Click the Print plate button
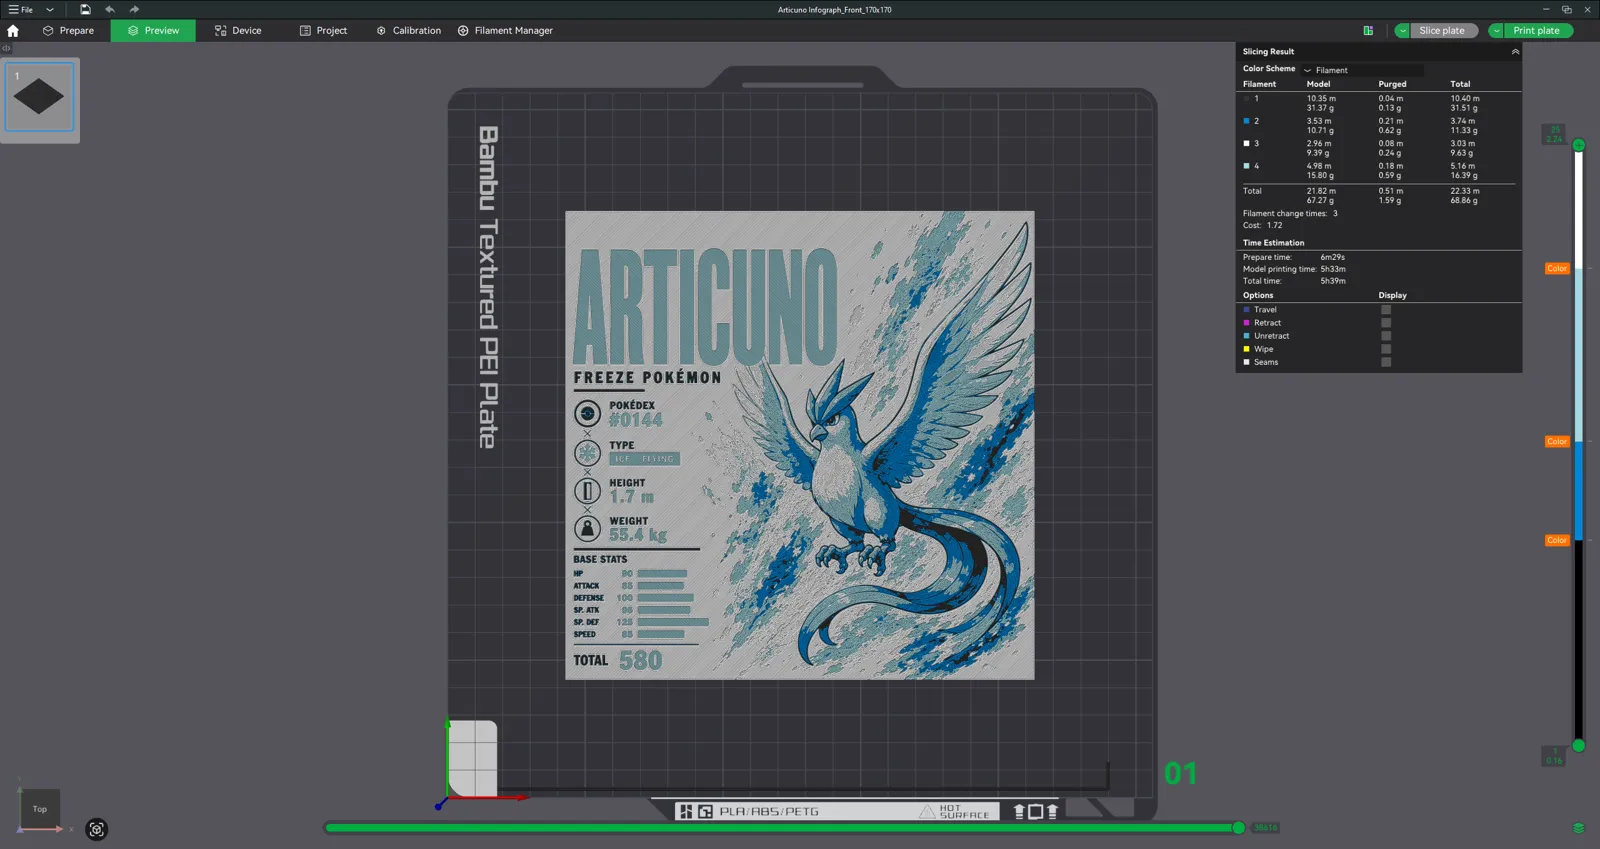The image size is (1600, 849). pyautogui.click(x=1536, y=31)
